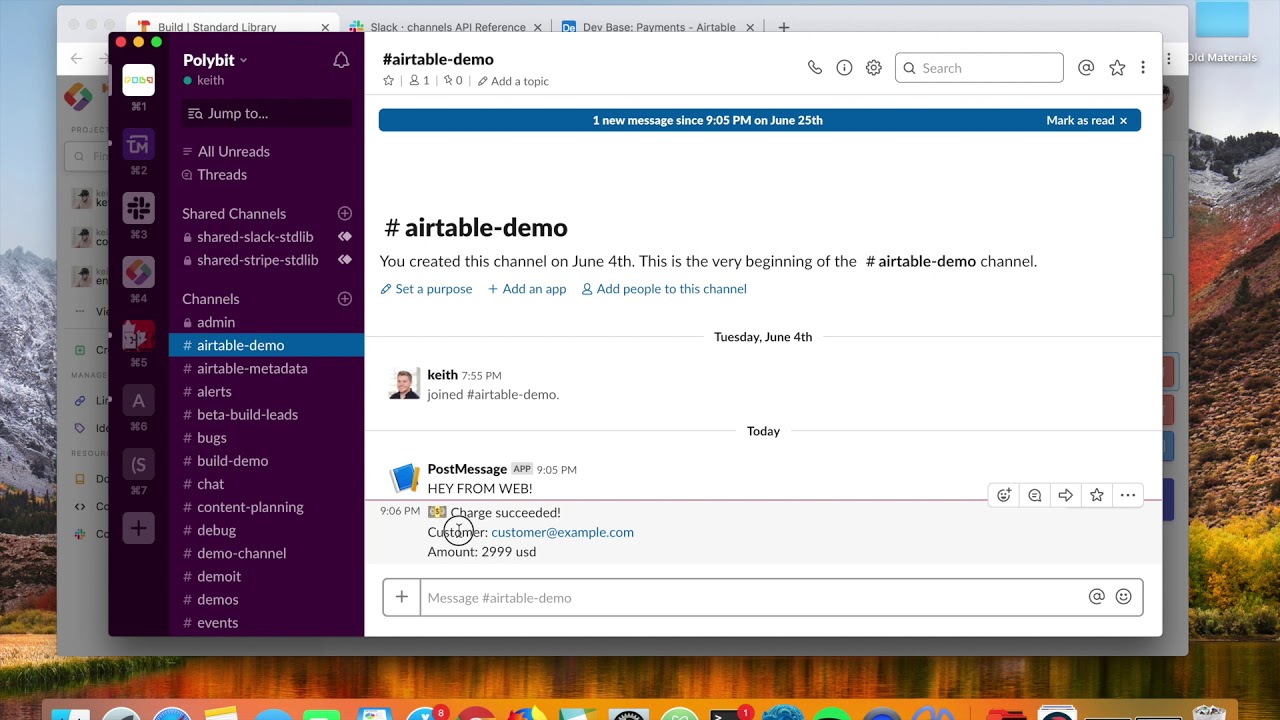Switch to Dev Base: Payments Airtable tab
The width and height of the screenshot is (1280, 720).
[x=657, y=27]
